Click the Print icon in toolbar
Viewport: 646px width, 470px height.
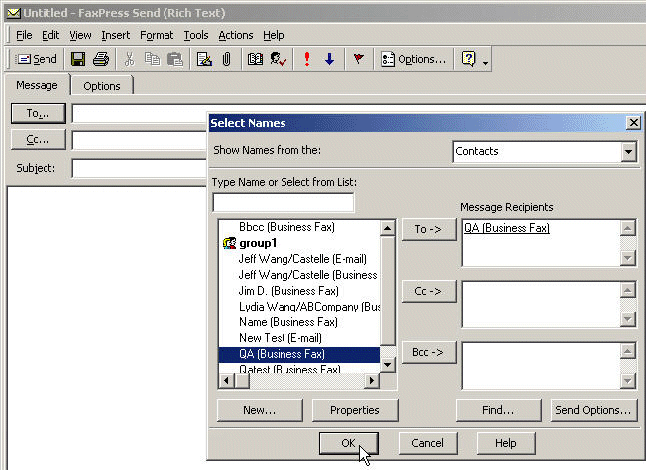pyautogui.click(x=98, y=60)
